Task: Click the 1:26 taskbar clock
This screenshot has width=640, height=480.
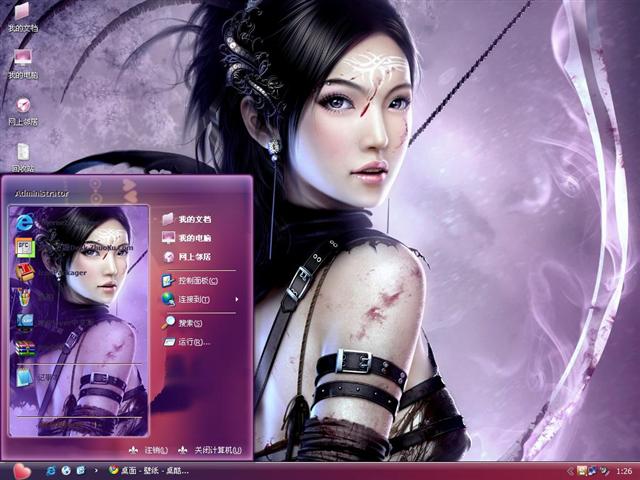Action: click(624, 471)
